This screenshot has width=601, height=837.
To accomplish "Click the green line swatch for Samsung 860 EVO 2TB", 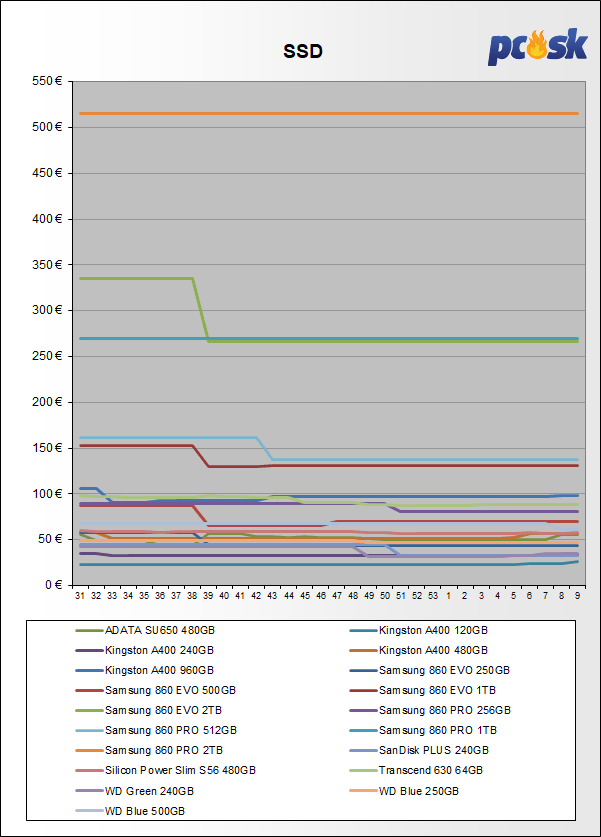I will tap(89, 710).
